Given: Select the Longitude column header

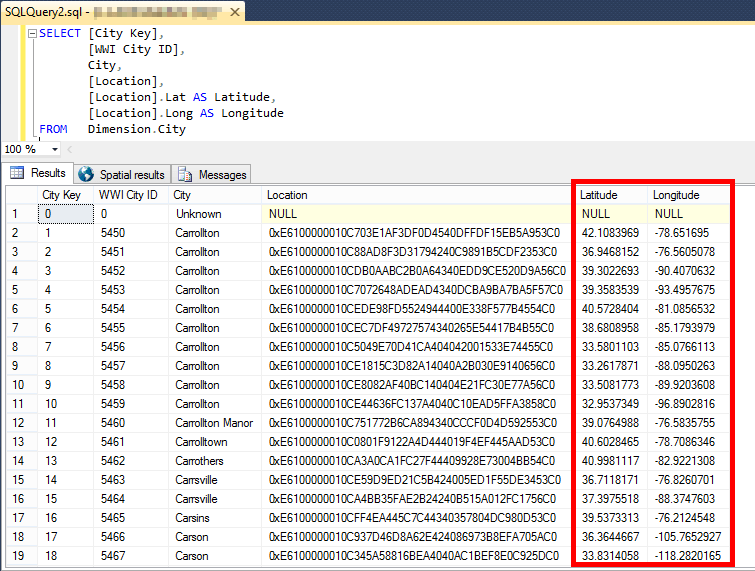Looking at the screenshot, I should [x=689, y=195].
